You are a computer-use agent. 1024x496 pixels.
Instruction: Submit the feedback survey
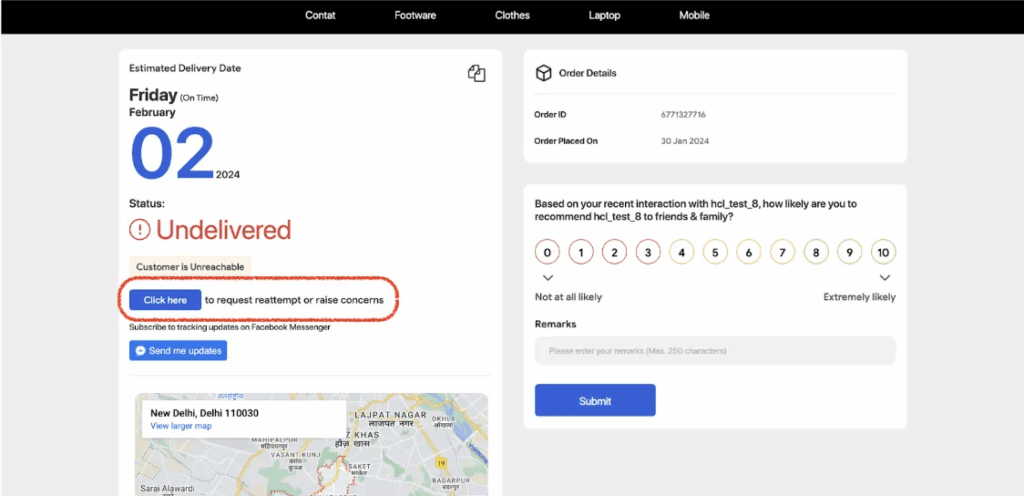point(595,401)
